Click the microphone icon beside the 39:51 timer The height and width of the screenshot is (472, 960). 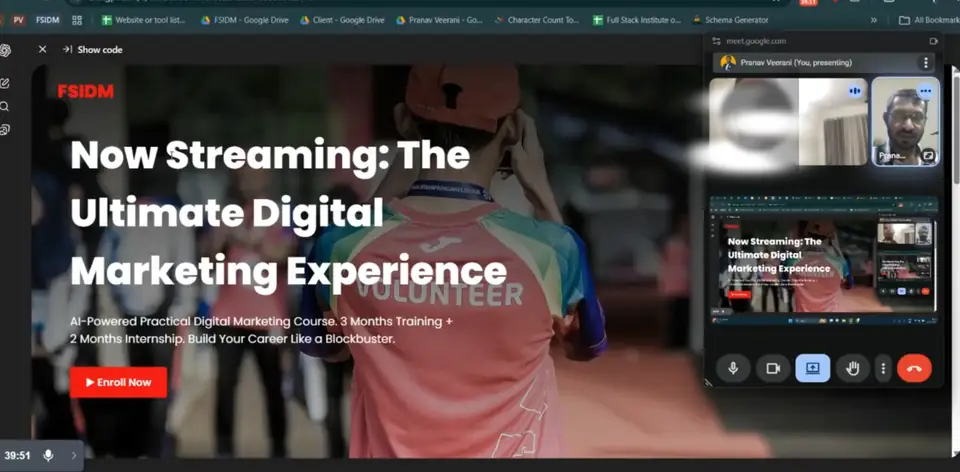tap(48, 455)
